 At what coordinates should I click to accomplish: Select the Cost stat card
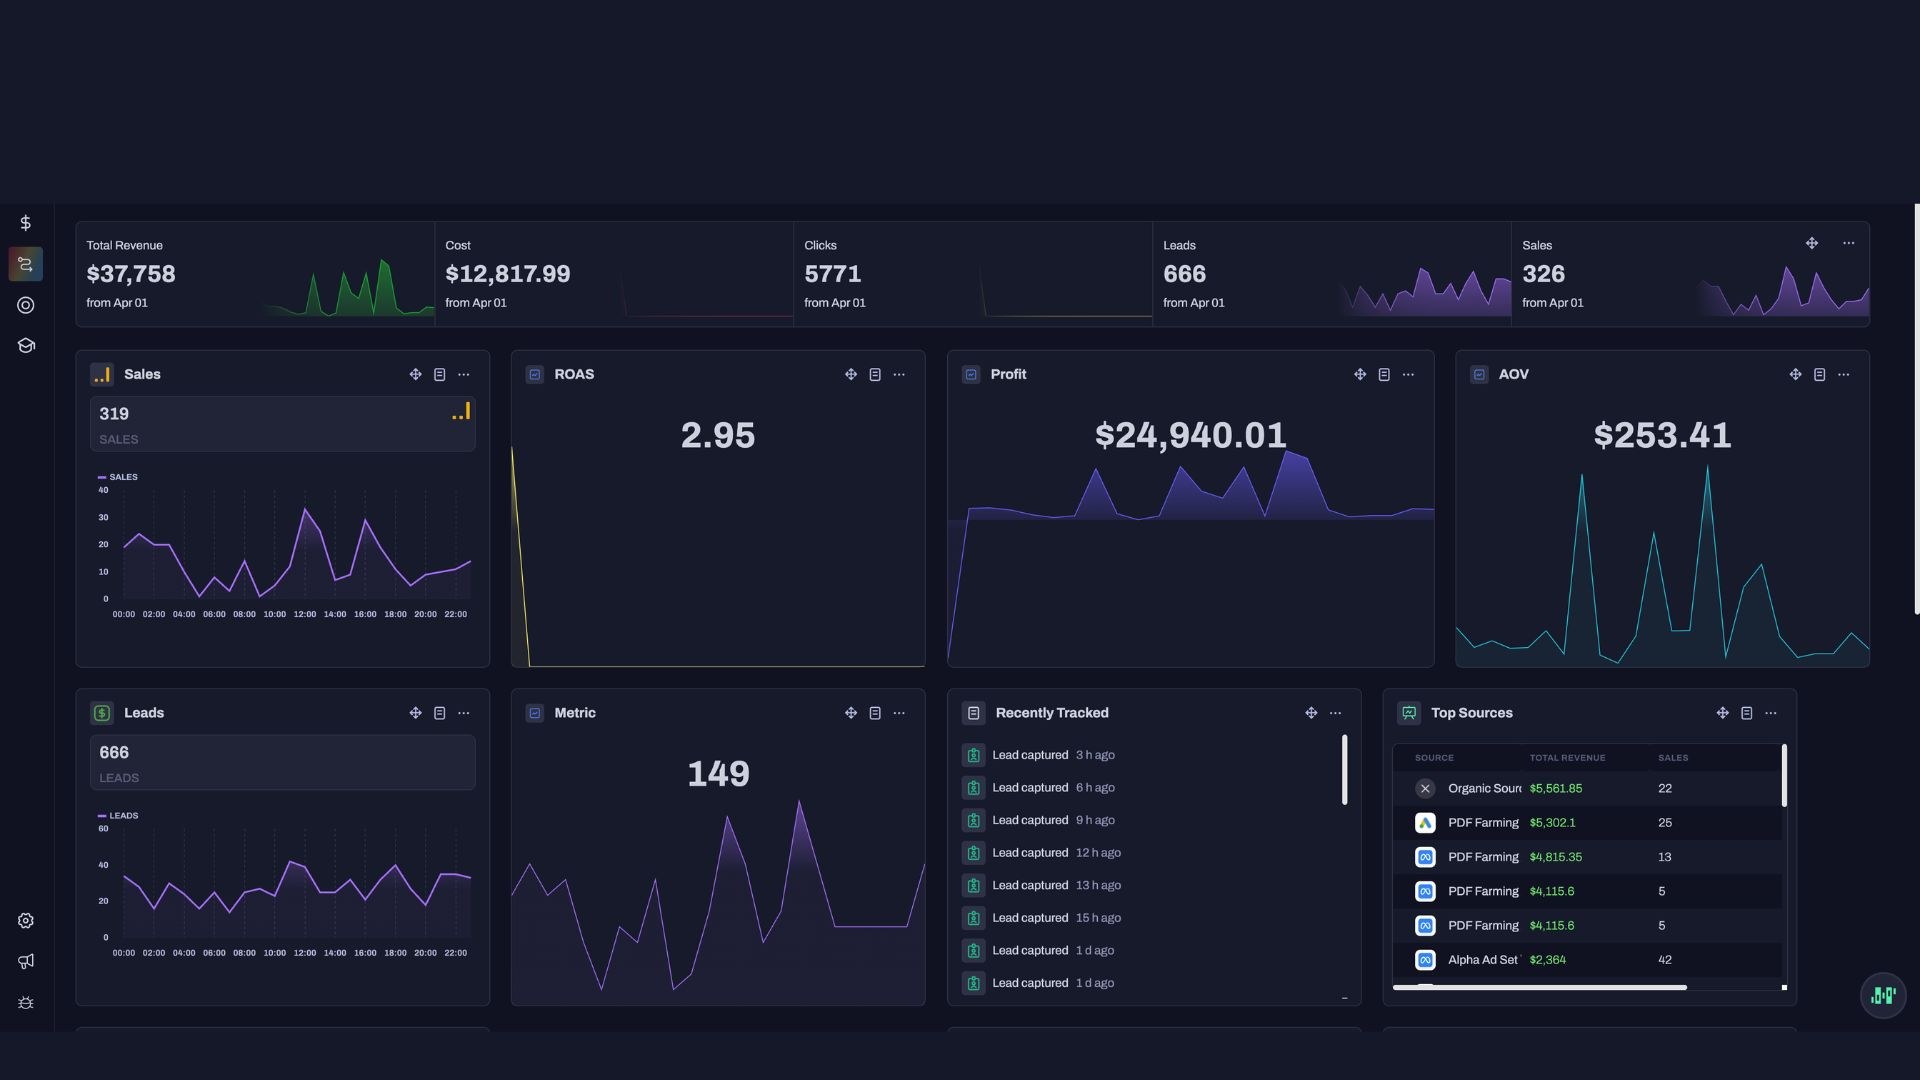(614, 274)
